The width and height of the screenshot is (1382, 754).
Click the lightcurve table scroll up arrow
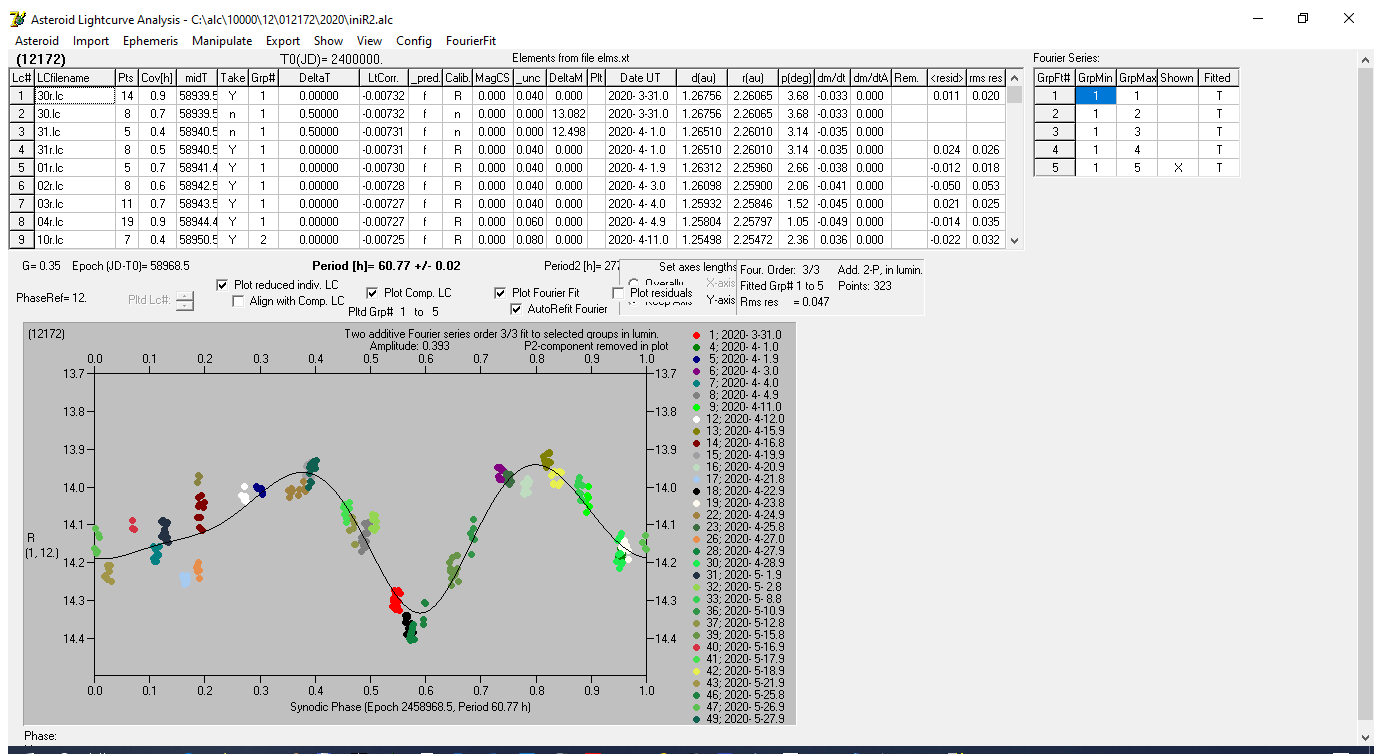coord(1015,77)
